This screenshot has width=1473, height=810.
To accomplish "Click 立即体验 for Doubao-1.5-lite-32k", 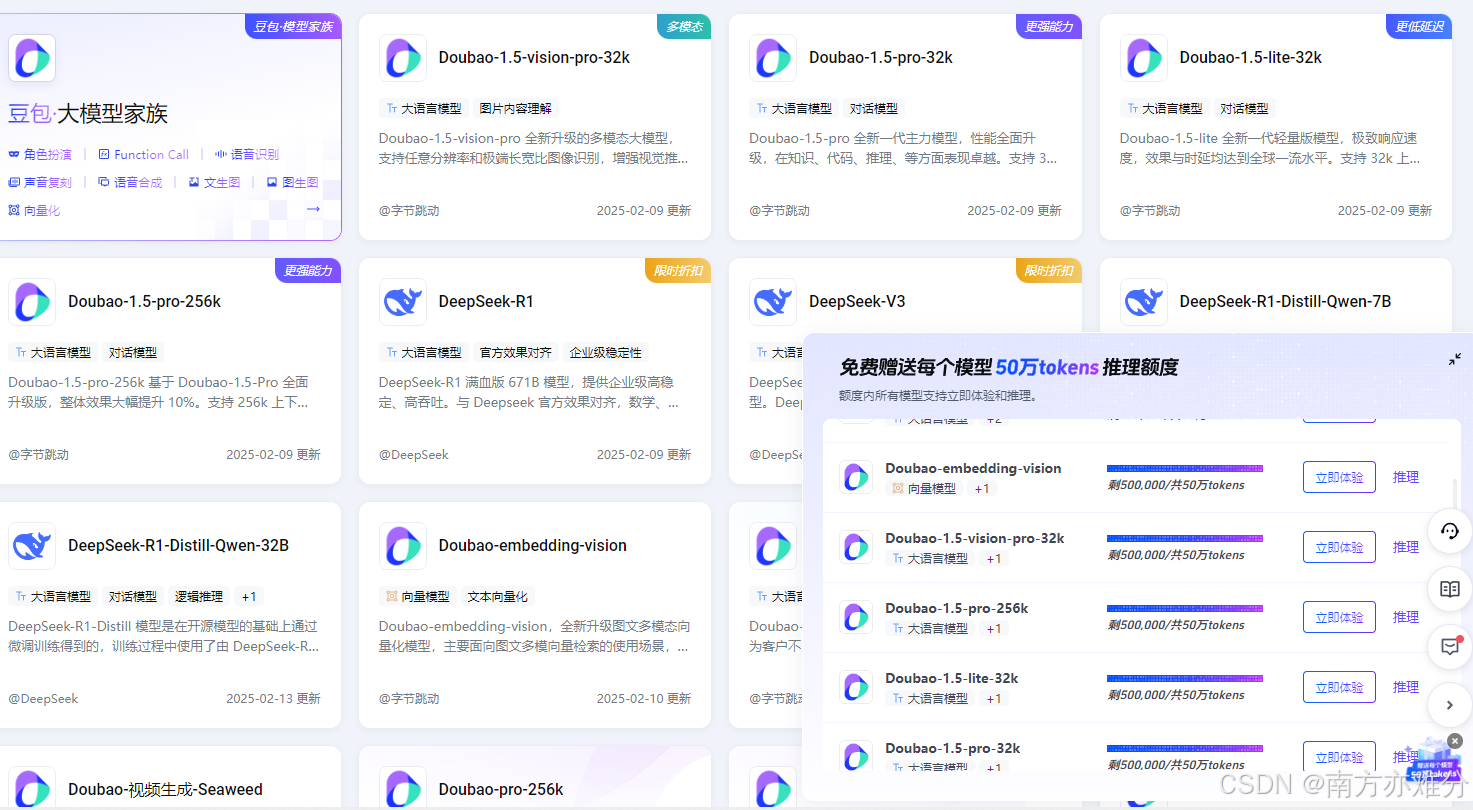I will (1339, 687).
